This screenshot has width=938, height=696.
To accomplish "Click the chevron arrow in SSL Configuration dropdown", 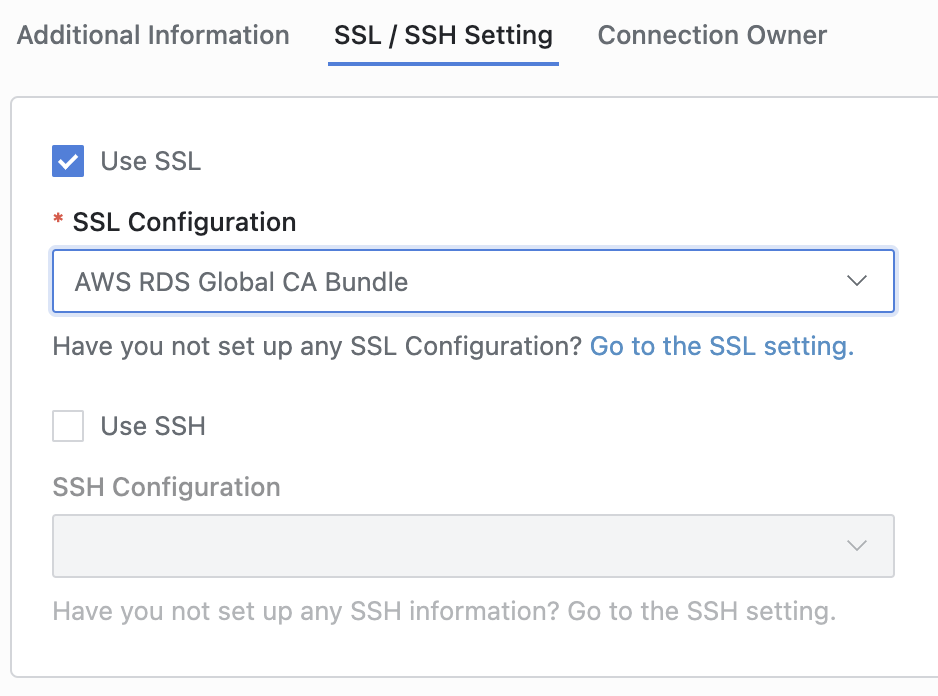I will [x=856, y=281].
